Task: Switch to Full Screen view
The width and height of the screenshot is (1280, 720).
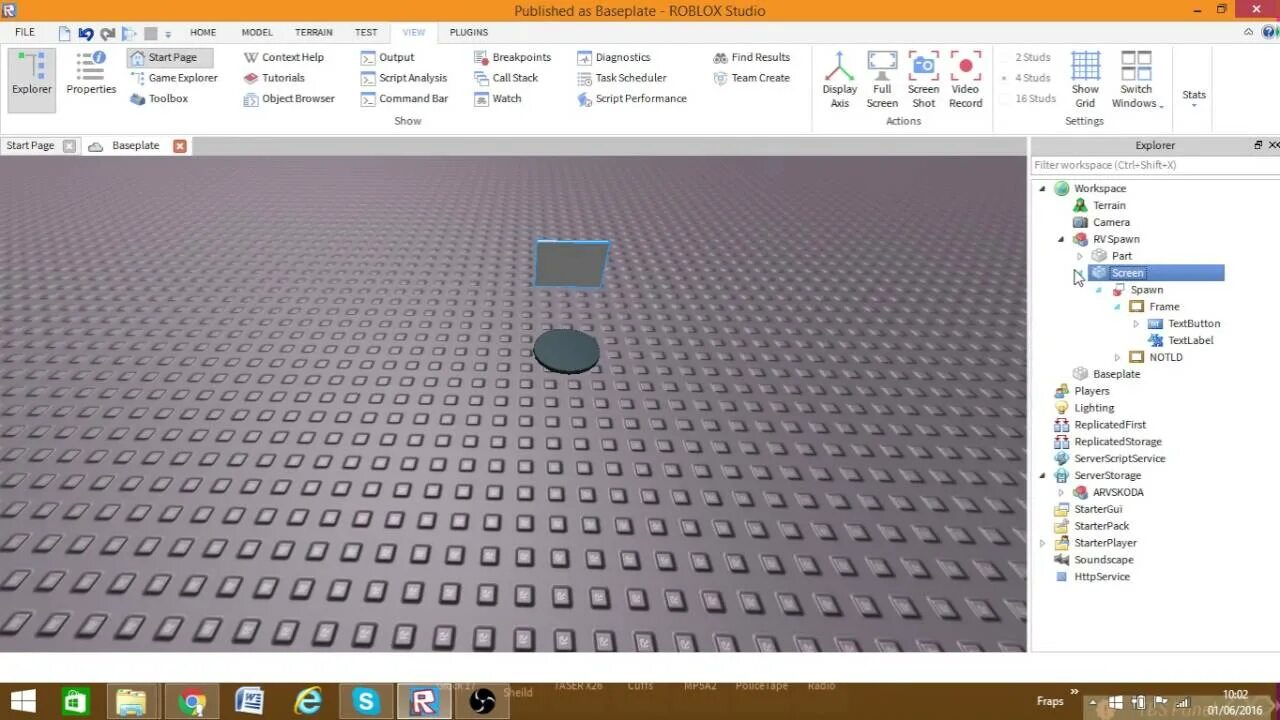Action: click(x=882, y=80)
